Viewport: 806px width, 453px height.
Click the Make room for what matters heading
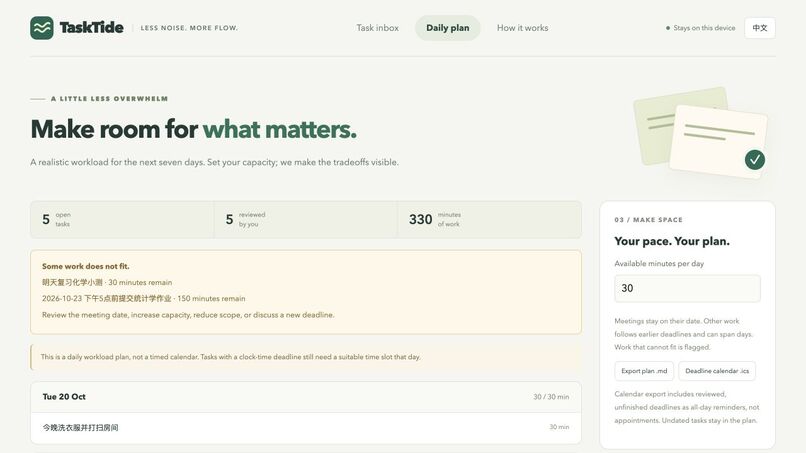click(193, 129)
